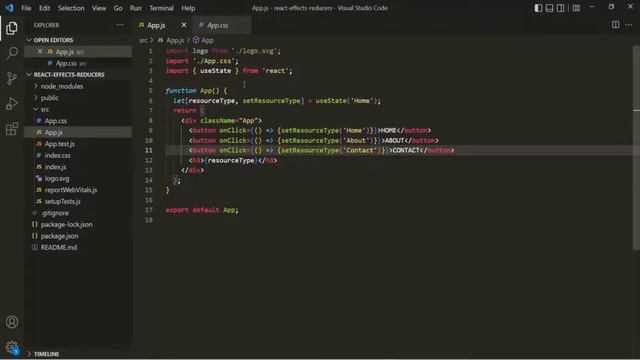The height and width of the screenshot is (360, 640).
Task: Collapse the src folder
Action: click(44, 109)
